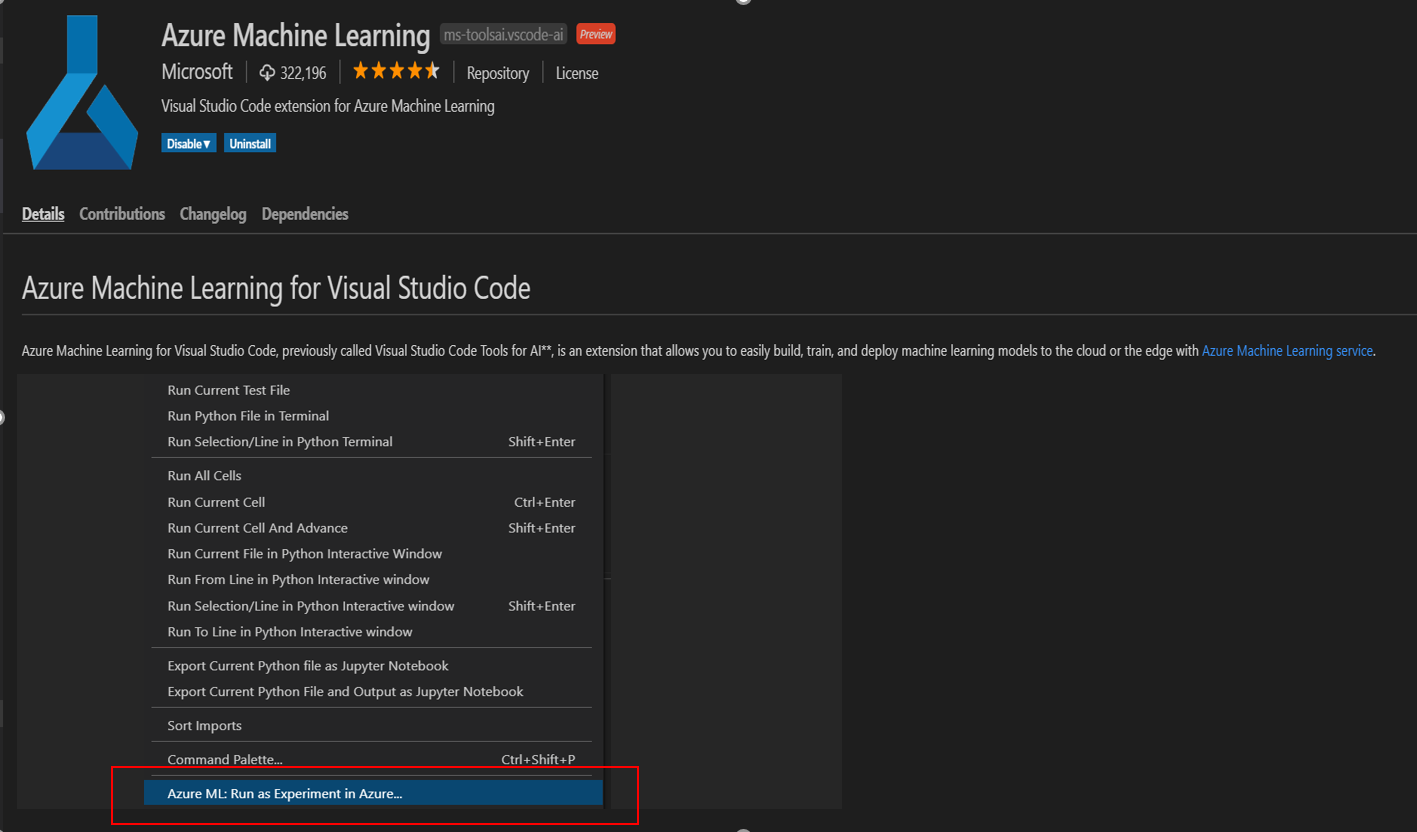1417x832 pixels.
Task: Click the downloads count icon
Action: [265, 71]
